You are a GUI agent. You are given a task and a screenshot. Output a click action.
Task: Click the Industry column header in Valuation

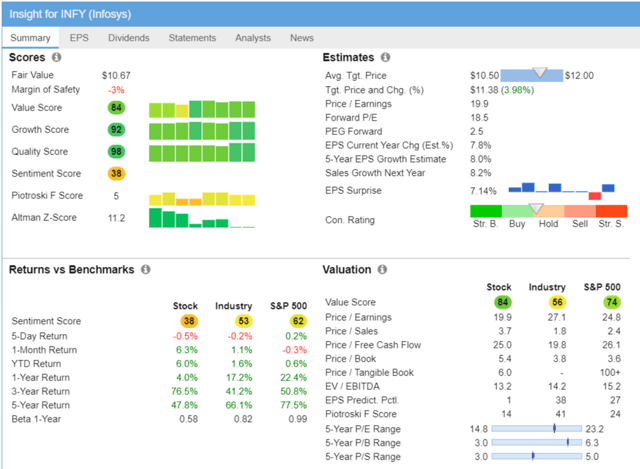tap(547, 287)
